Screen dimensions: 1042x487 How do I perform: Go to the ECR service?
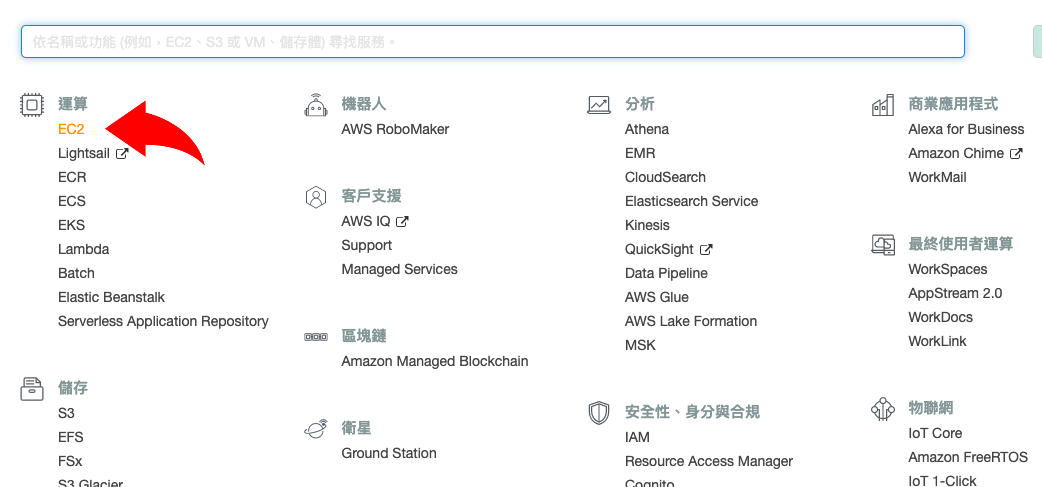tap(72, 177)
